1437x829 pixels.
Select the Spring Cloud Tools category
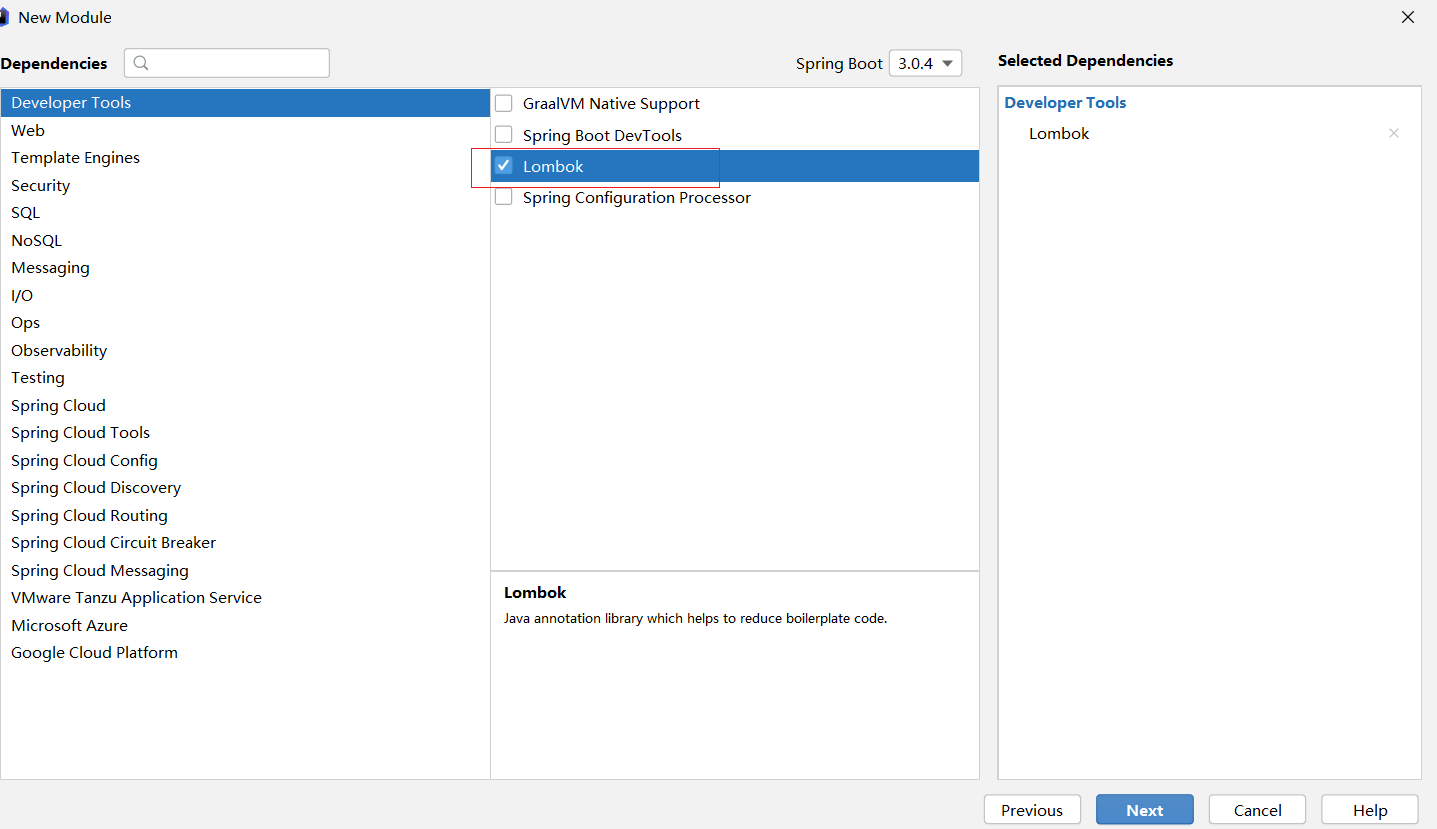tap(245, 433)
